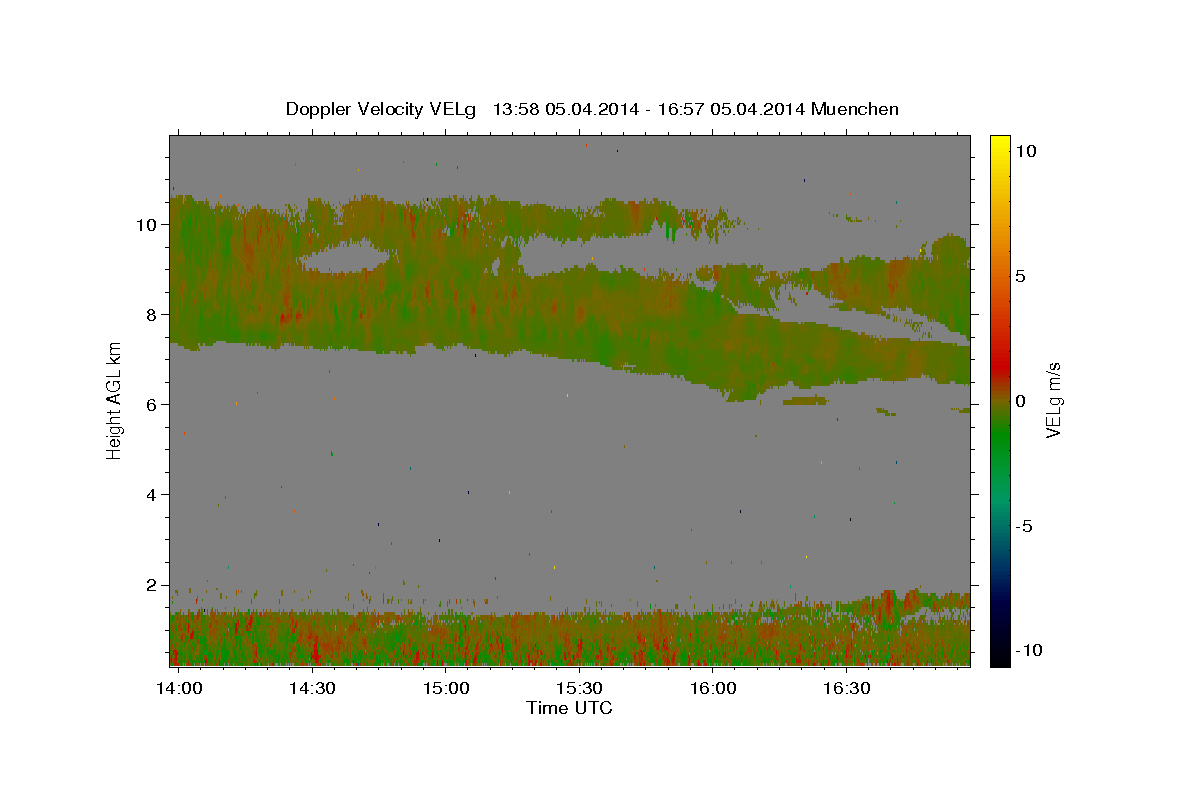Click the '16:30' time tick label
This screenshot has width=1200, height=800.
[x=846, y=688]
